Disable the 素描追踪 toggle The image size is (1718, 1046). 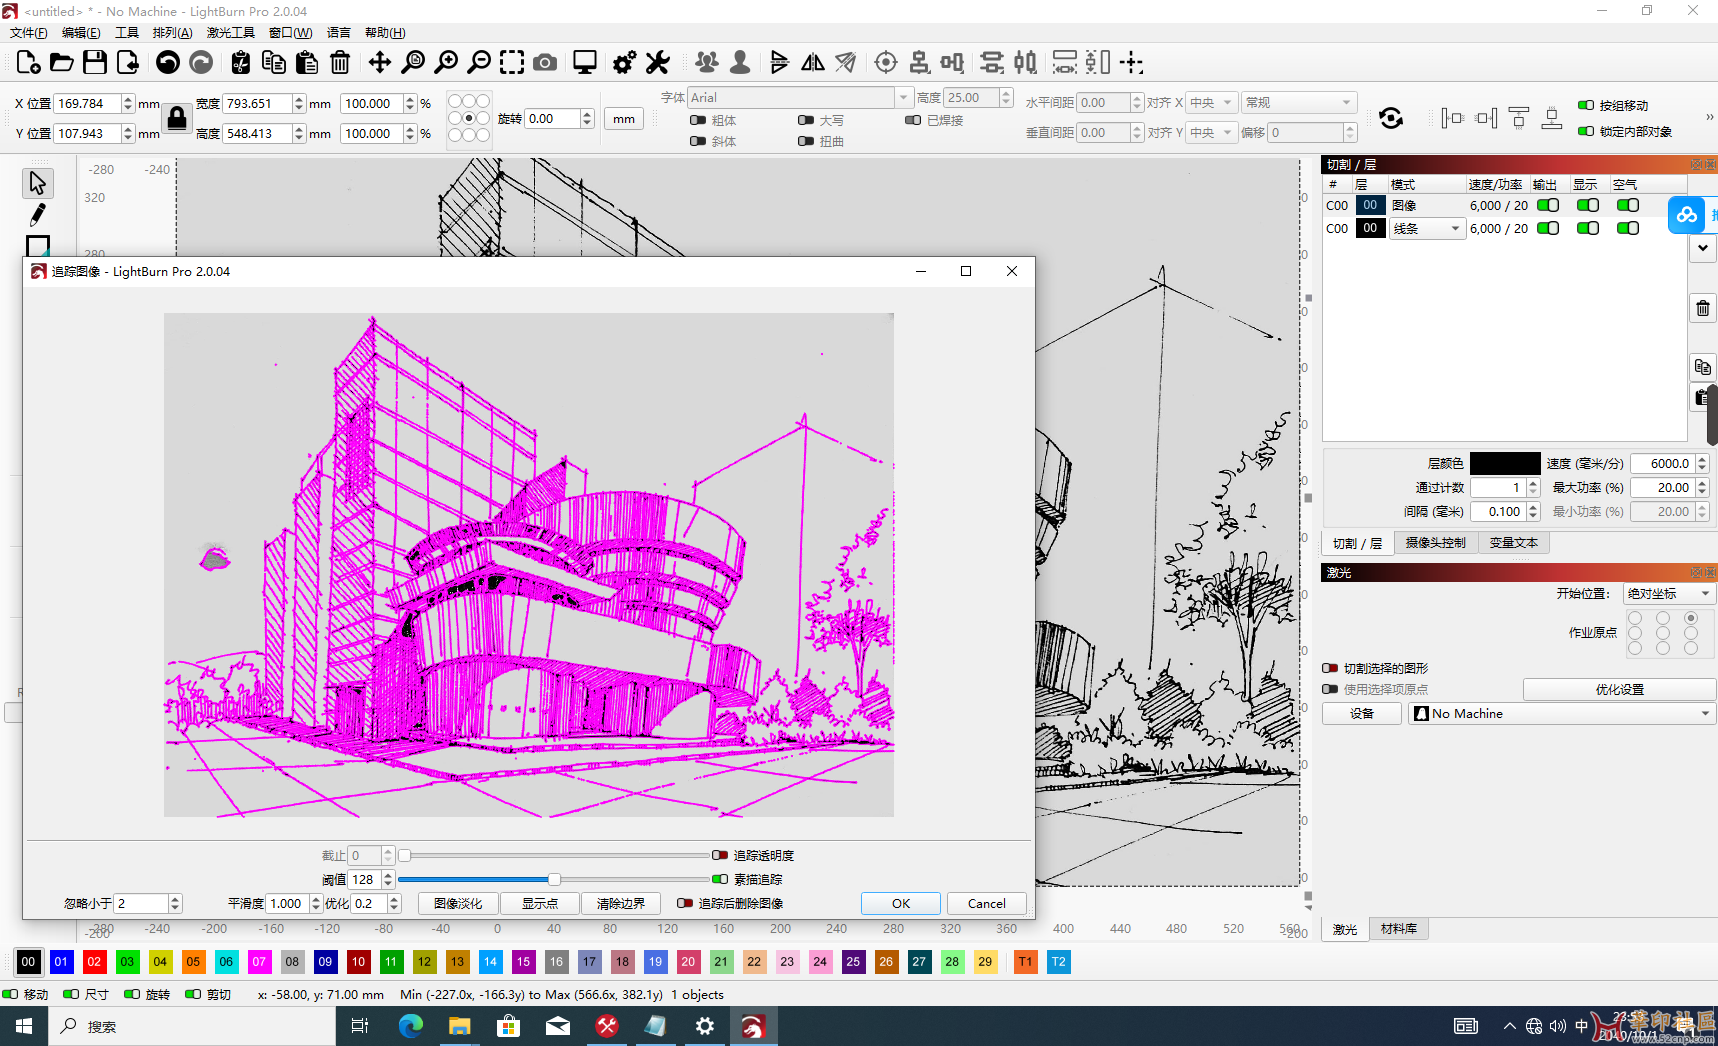[720, 879]
